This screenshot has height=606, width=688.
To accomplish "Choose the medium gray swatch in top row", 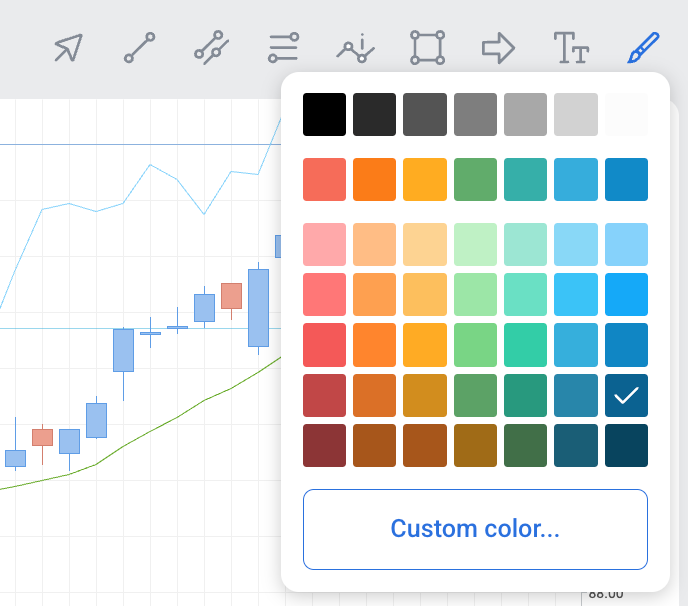I will click(475, 115).
